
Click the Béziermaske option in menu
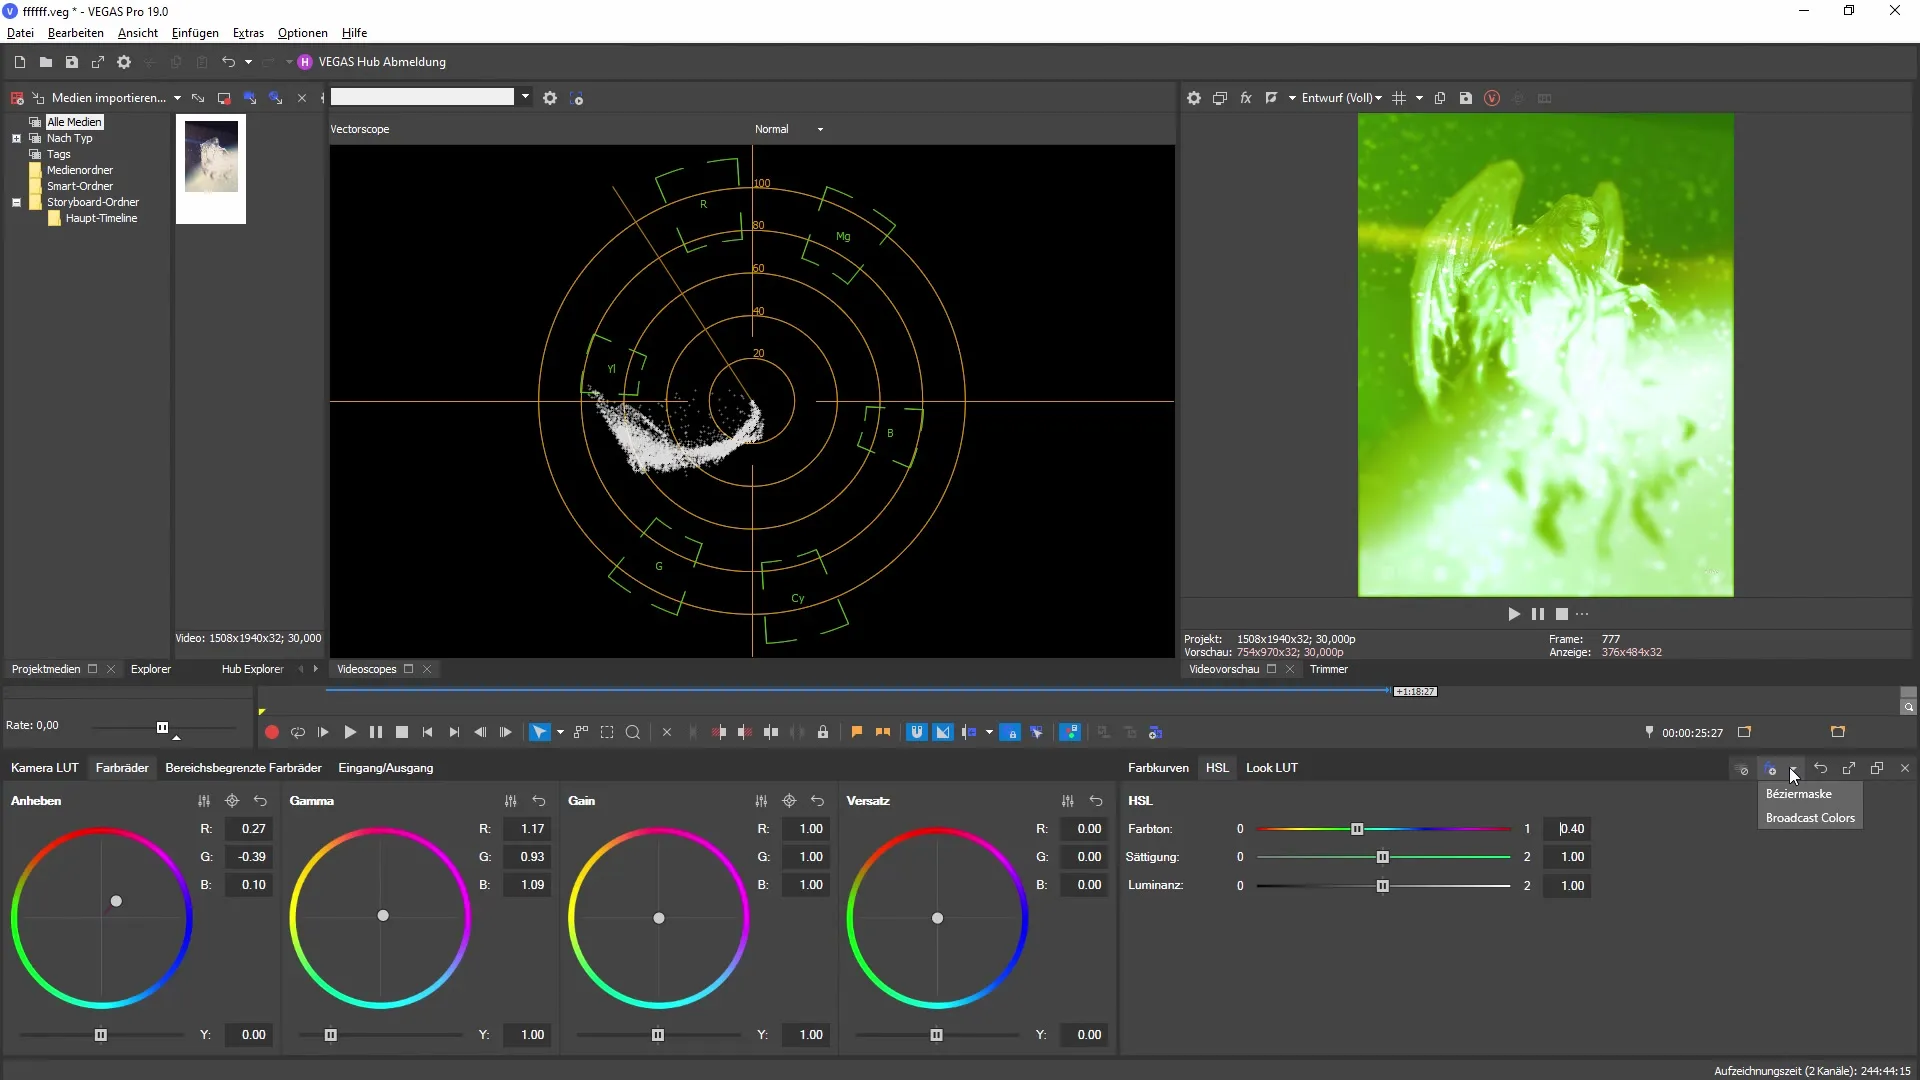tap(1803, 793)
